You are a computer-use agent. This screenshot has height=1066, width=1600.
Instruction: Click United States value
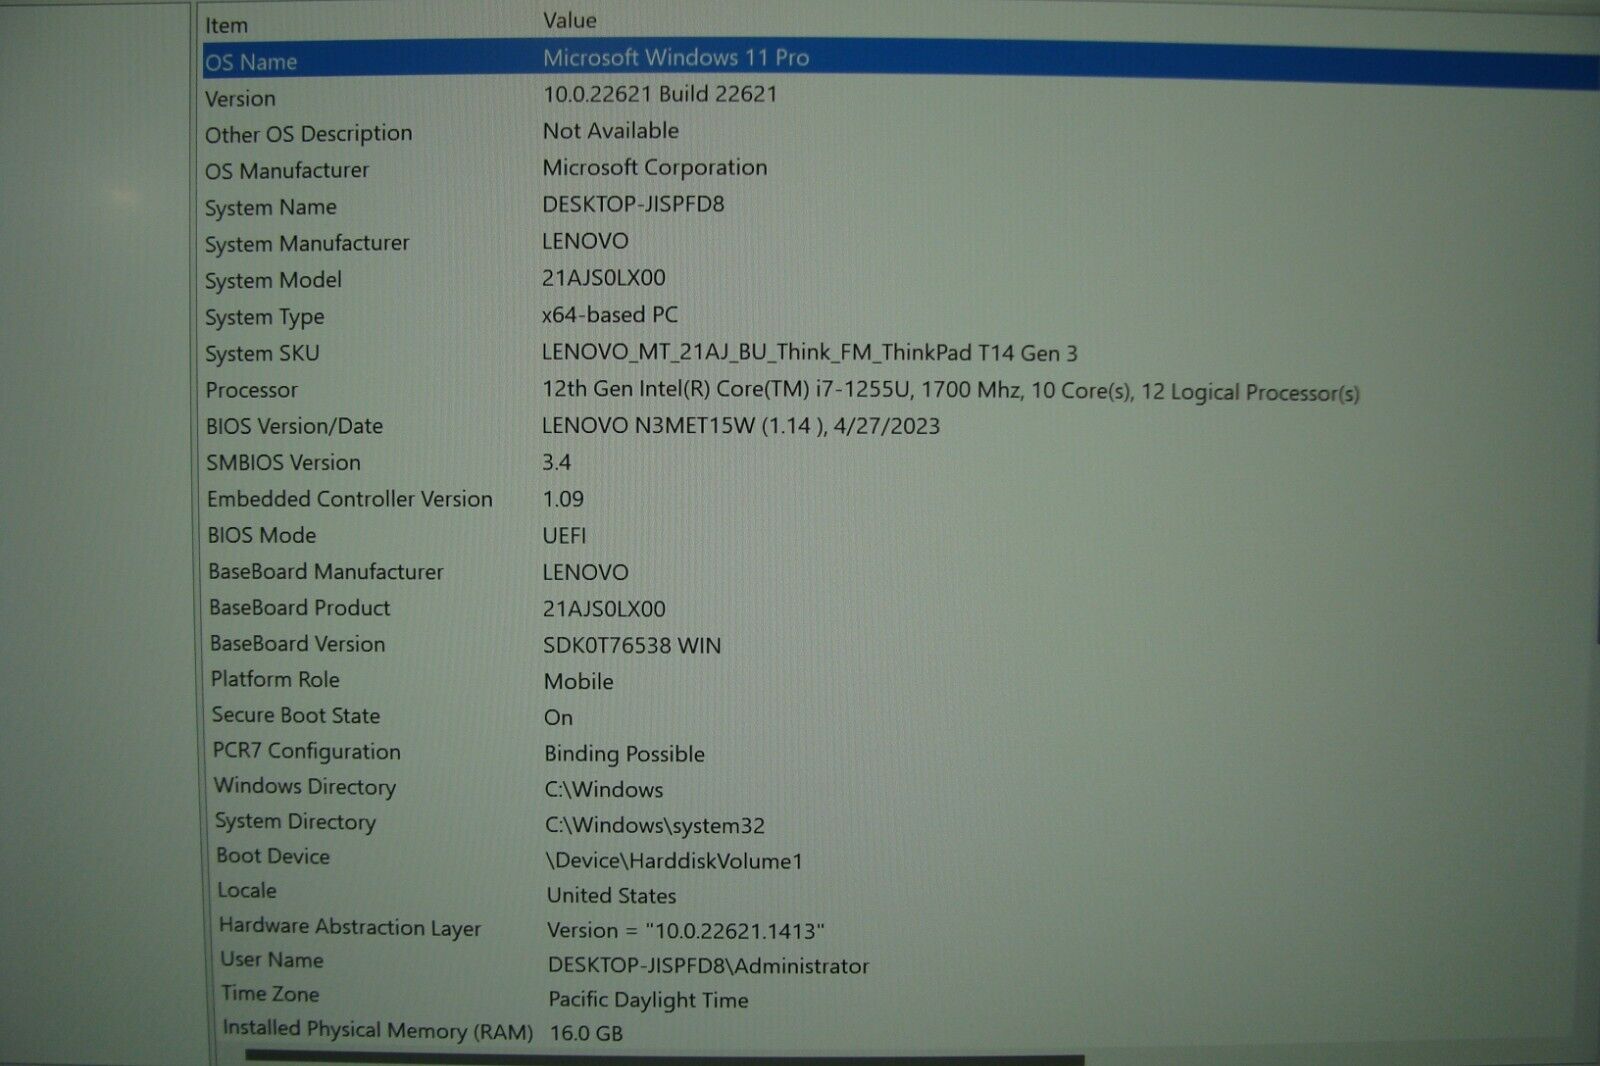point(612,896)
